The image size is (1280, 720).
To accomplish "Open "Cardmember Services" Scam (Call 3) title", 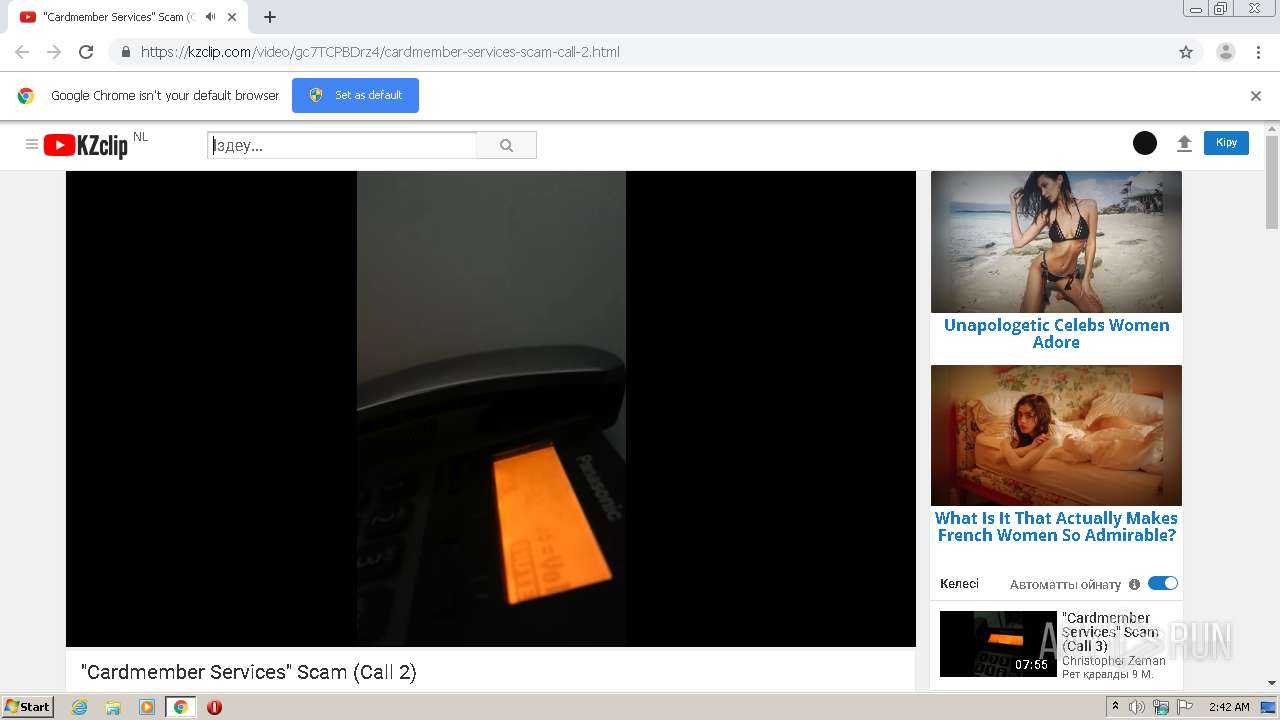I will (x=1110, y=632).
